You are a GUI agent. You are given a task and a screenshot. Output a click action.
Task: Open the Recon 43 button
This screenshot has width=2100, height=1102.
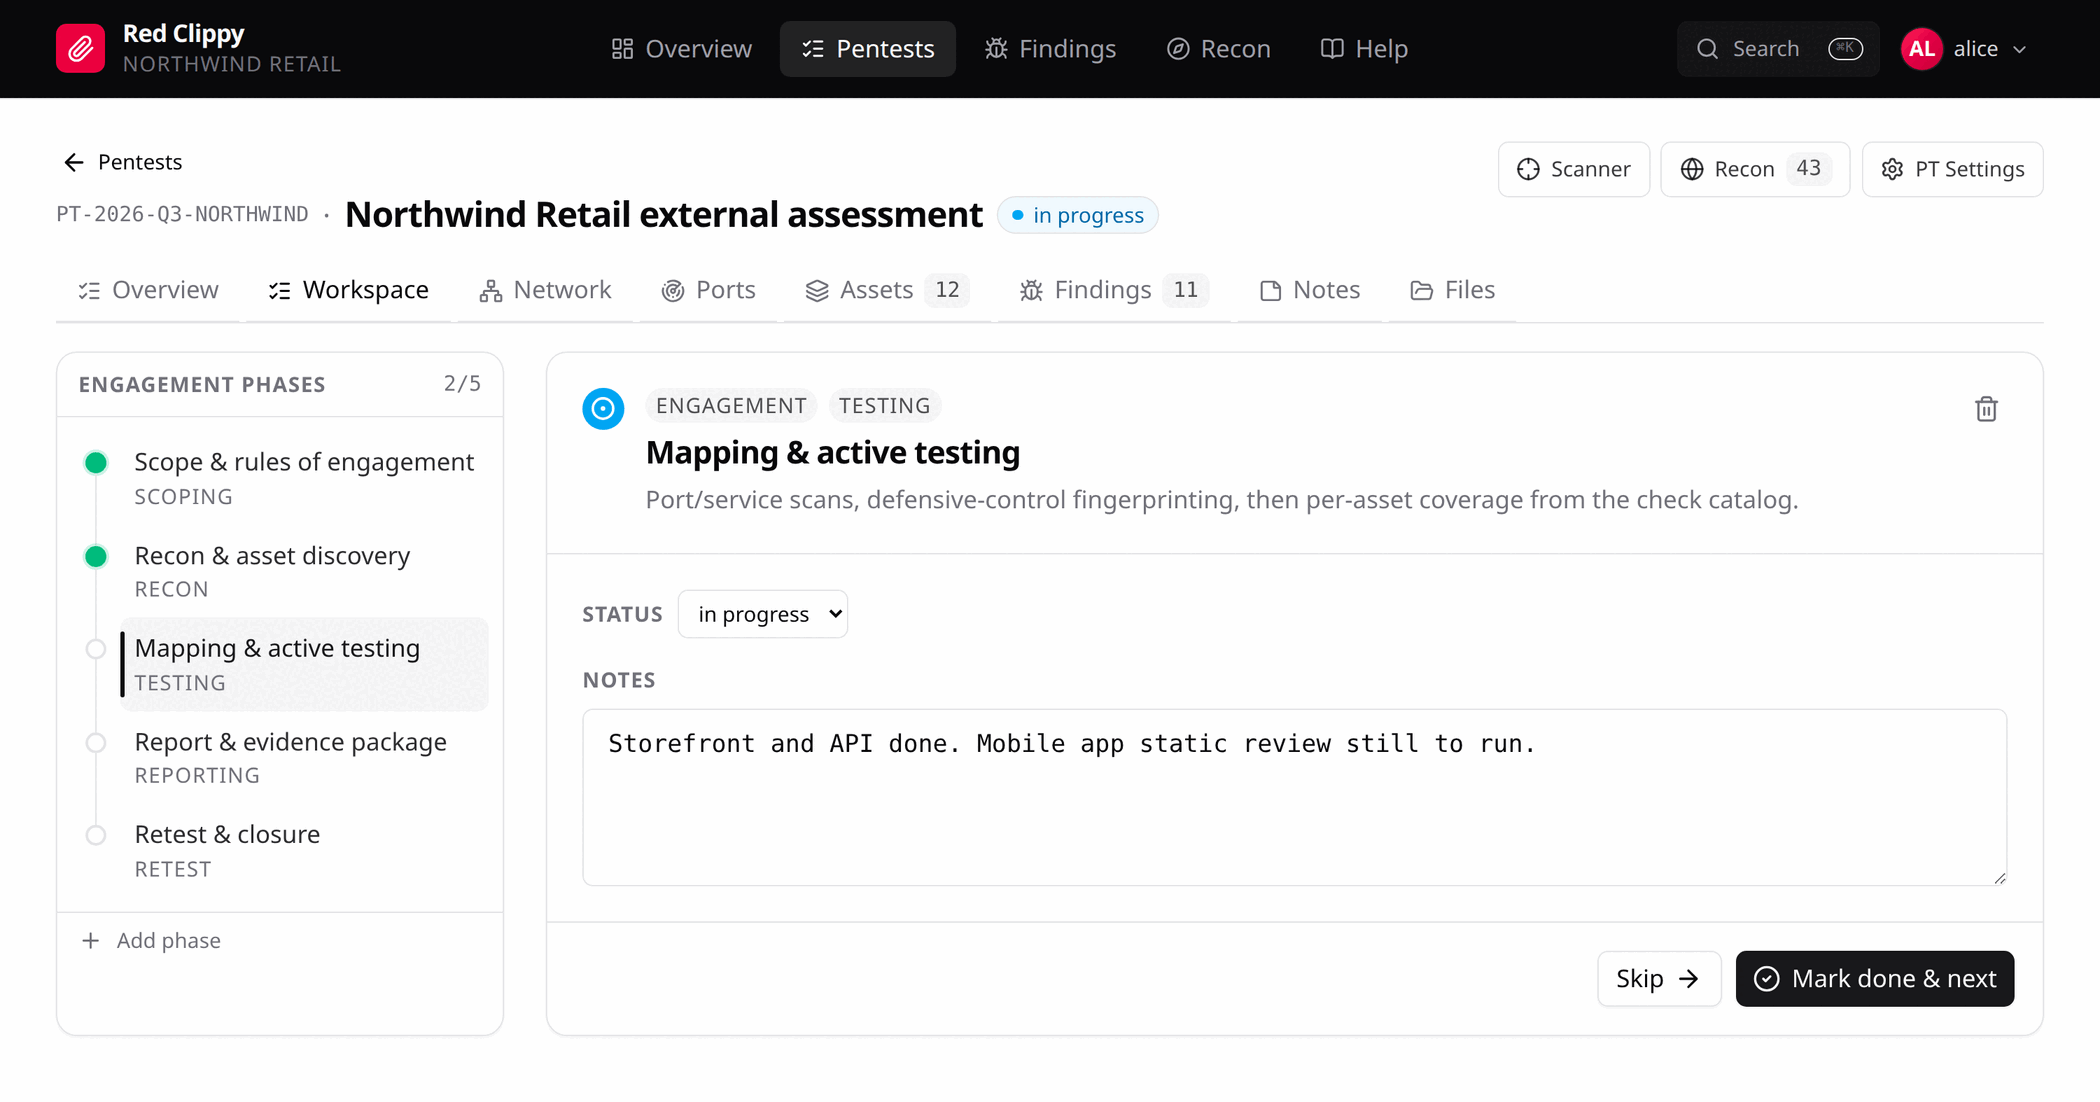1755,169
